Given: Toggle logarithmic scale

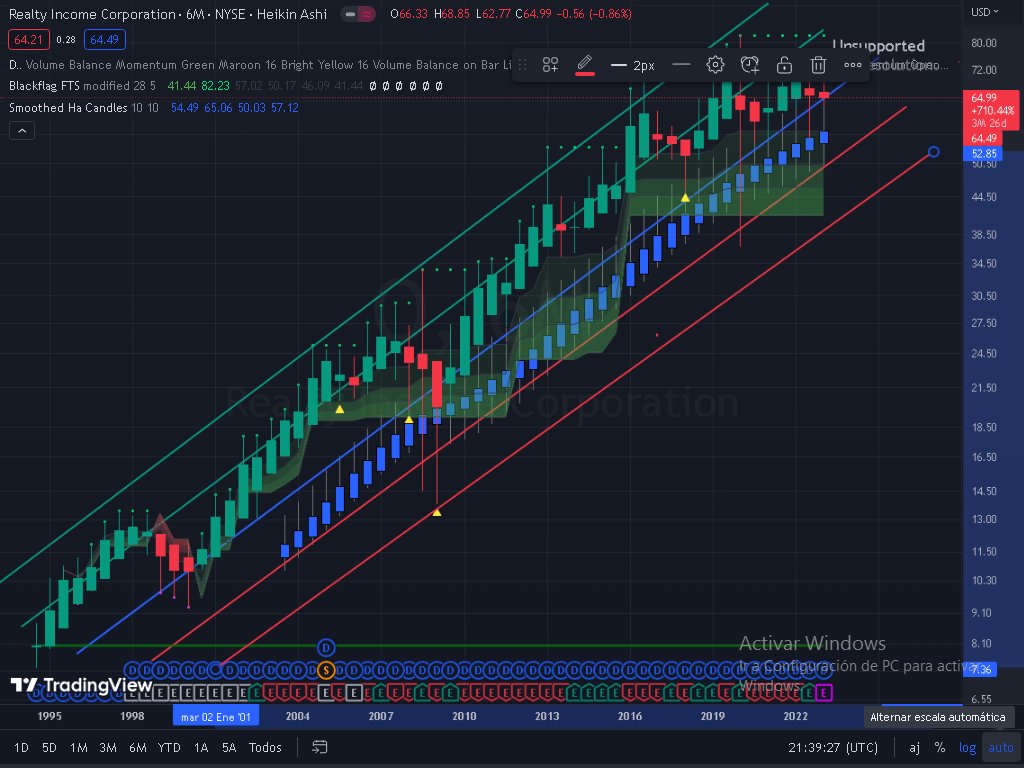Looking at the screenshot, I should [967, 747].
